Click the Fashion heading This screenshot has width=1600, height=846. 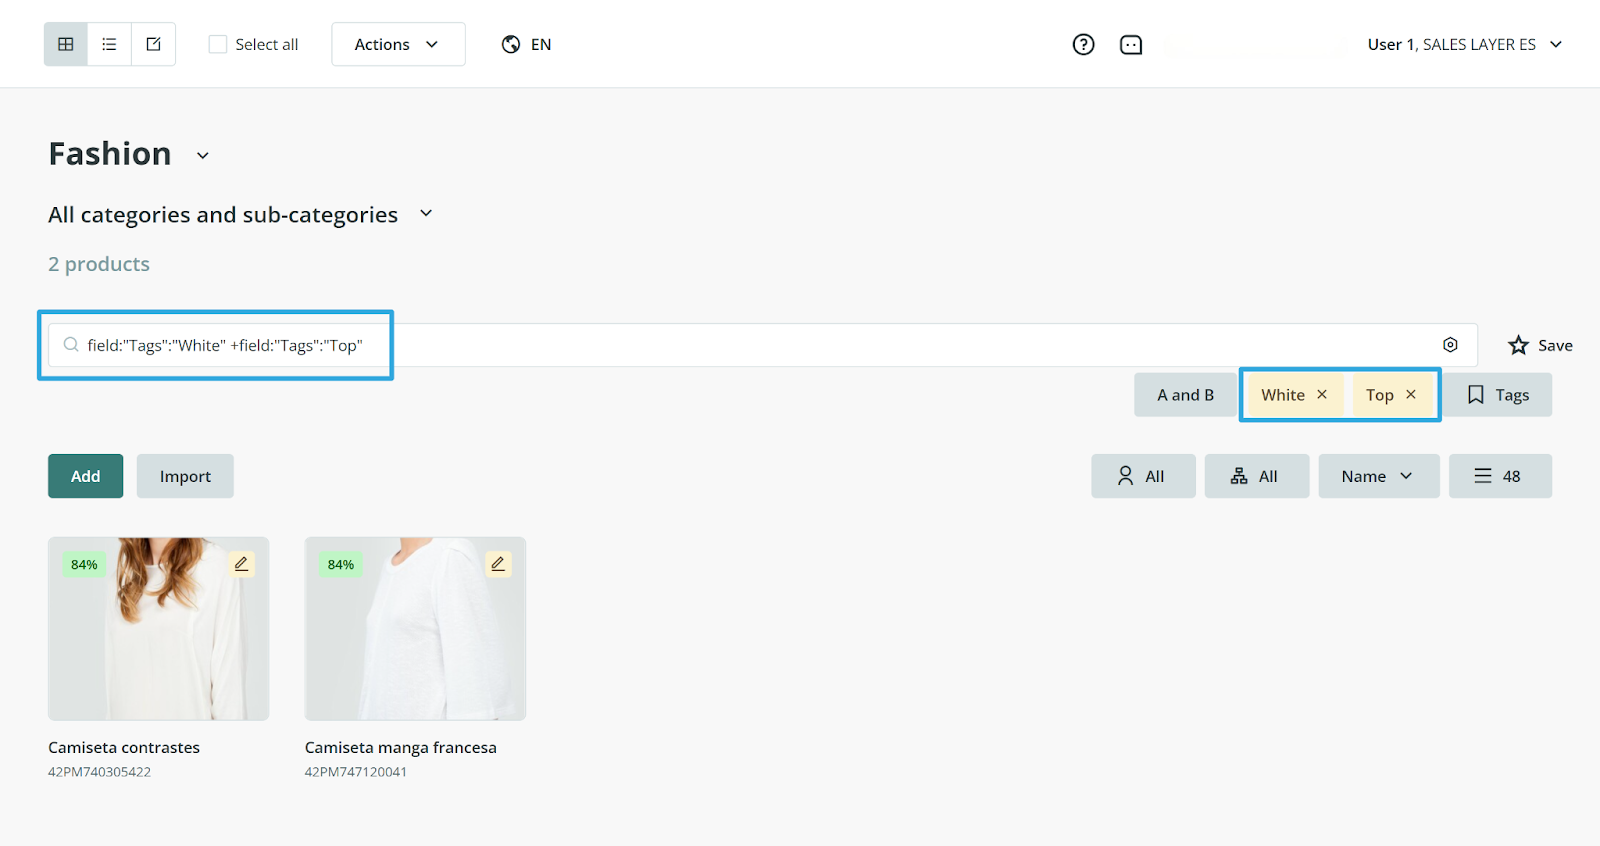click(x=110, y=154)
